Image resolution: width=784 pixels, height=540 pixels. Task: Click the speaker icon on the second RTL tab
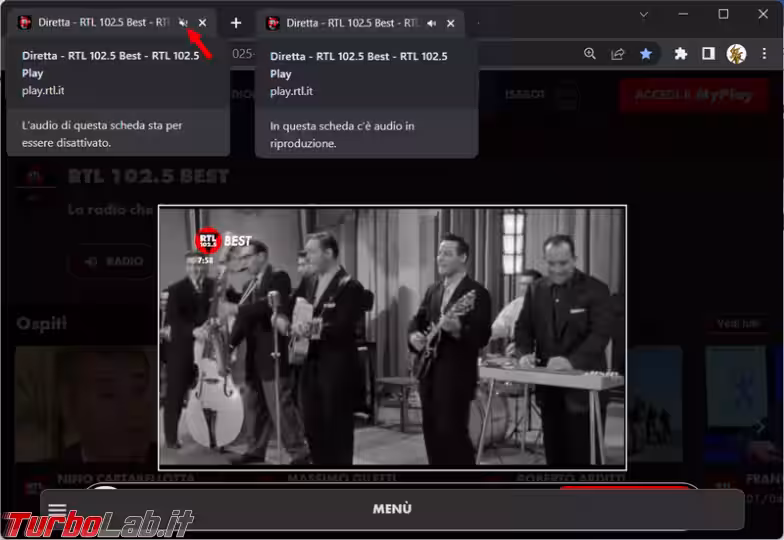pos(432,24)
